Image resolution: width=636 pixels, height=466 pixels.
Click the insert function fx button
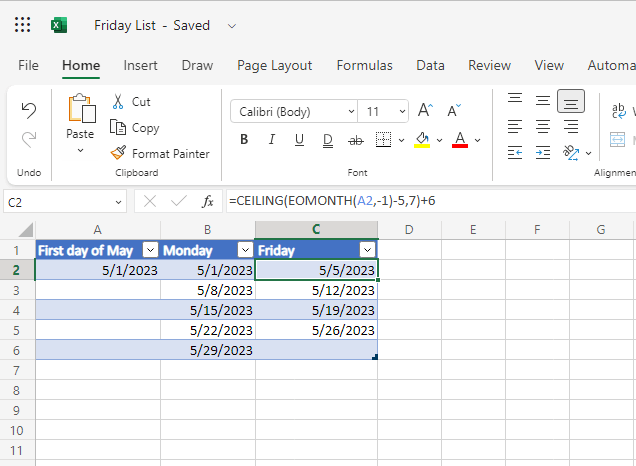pos(208,201)
